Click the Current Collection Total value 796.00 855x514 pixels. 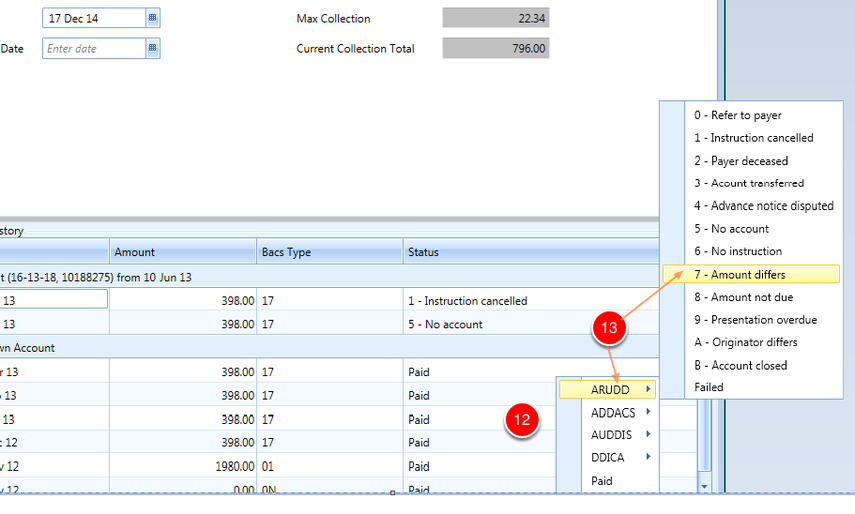[x=496, y=48]
